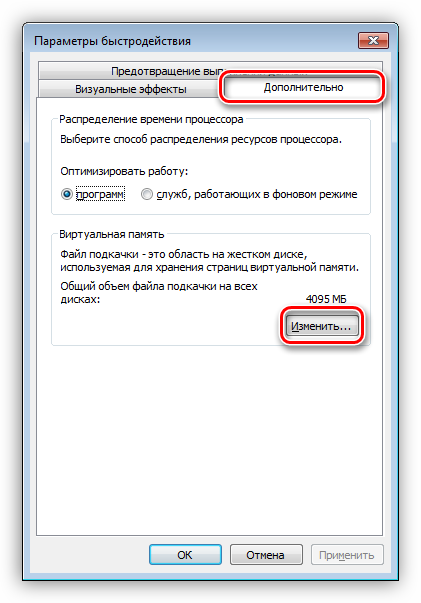Click the Распределение времени процессора group heading
The image size is (421, 603).
pyautogui.click(x=151, y=120)
